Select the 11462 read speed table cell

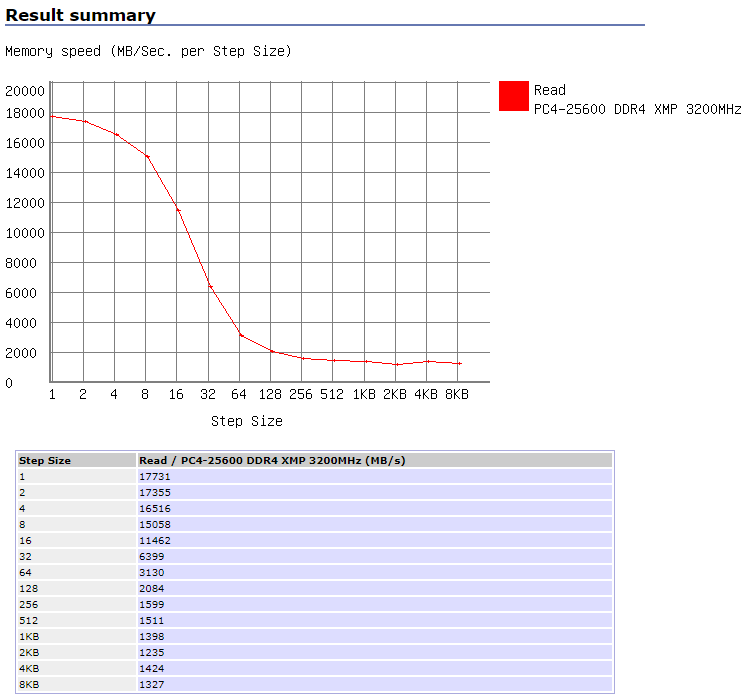pyautogui.click(x=153, y=540)
